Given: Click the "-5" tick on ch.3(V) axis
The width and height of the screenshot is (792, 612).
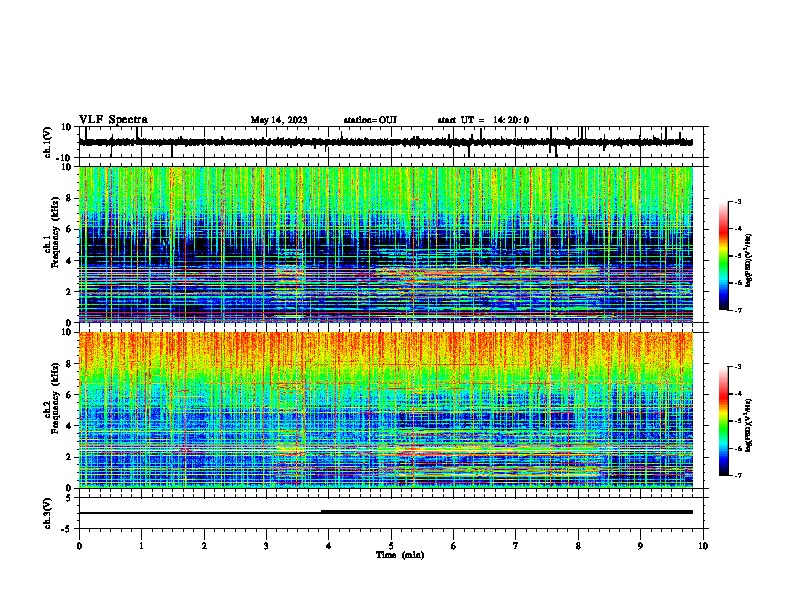Looking at the screenshot, I should click(68, 529).
